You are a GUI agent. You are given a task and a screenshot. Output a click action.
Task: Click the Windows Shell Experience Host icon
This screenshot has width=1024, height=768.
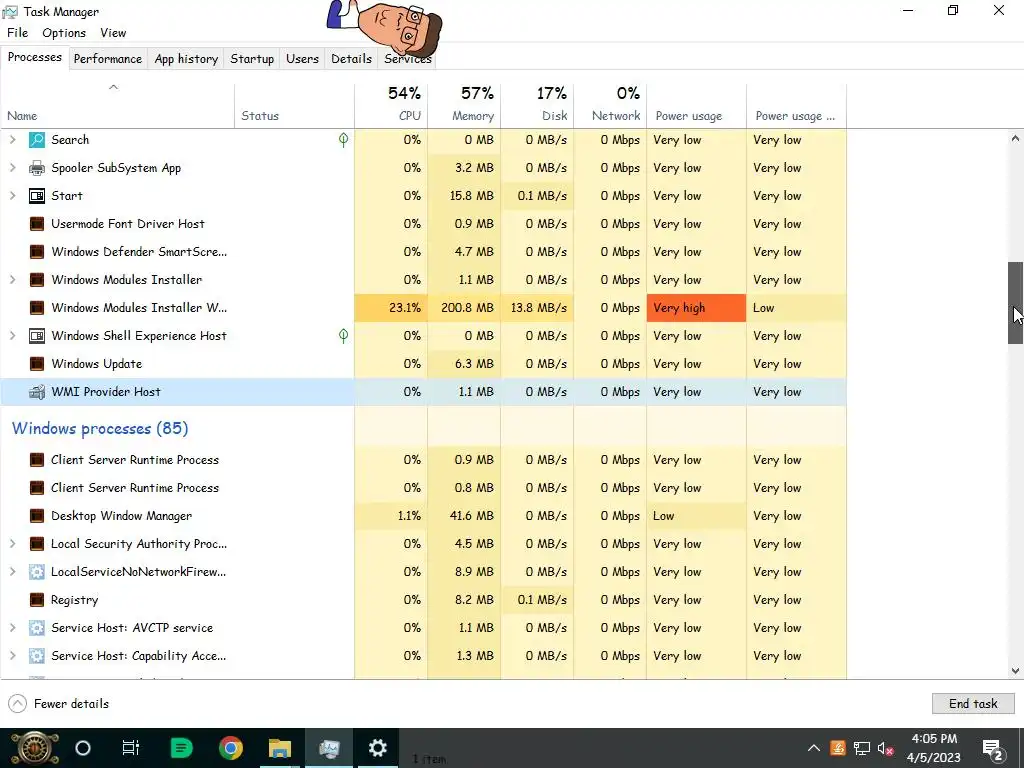tap(37, 336)
